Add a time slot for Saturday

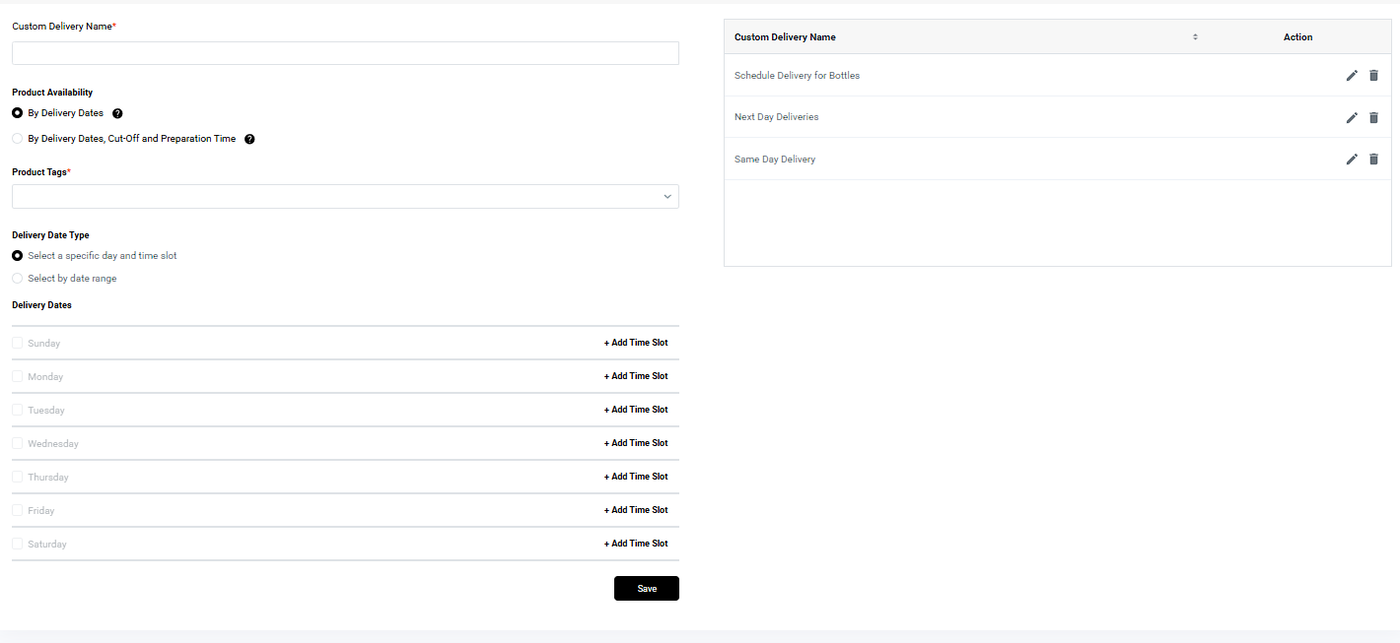[636, 544]
